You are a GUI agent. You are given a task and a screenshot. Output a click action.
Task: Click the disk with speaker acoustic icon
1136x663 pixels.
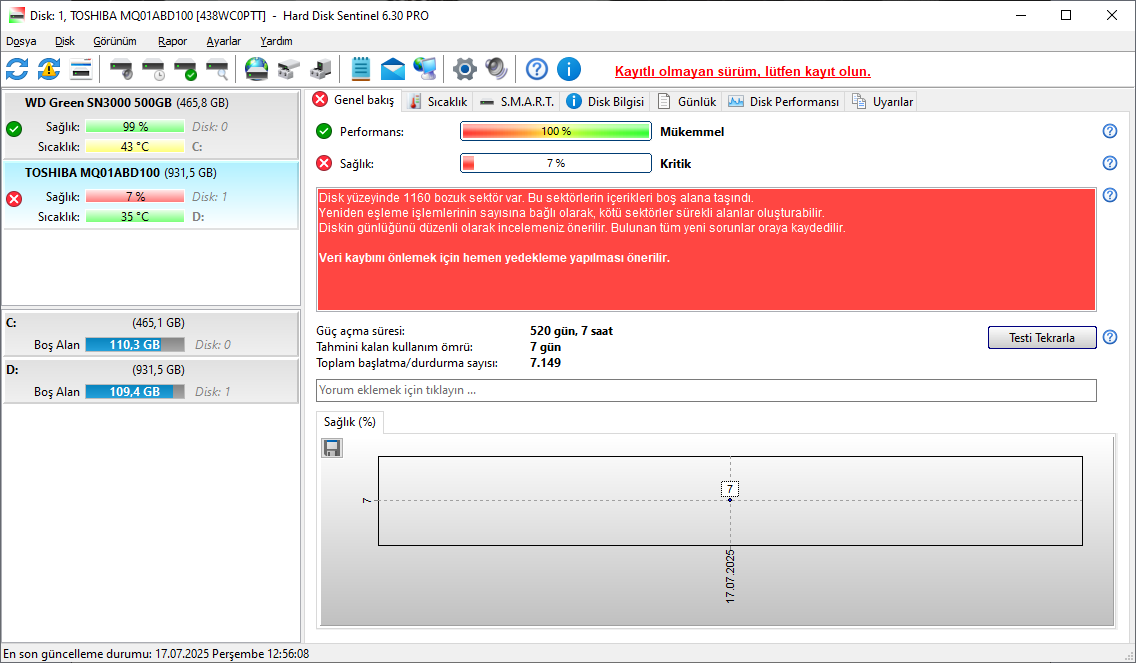pos(121,70)
